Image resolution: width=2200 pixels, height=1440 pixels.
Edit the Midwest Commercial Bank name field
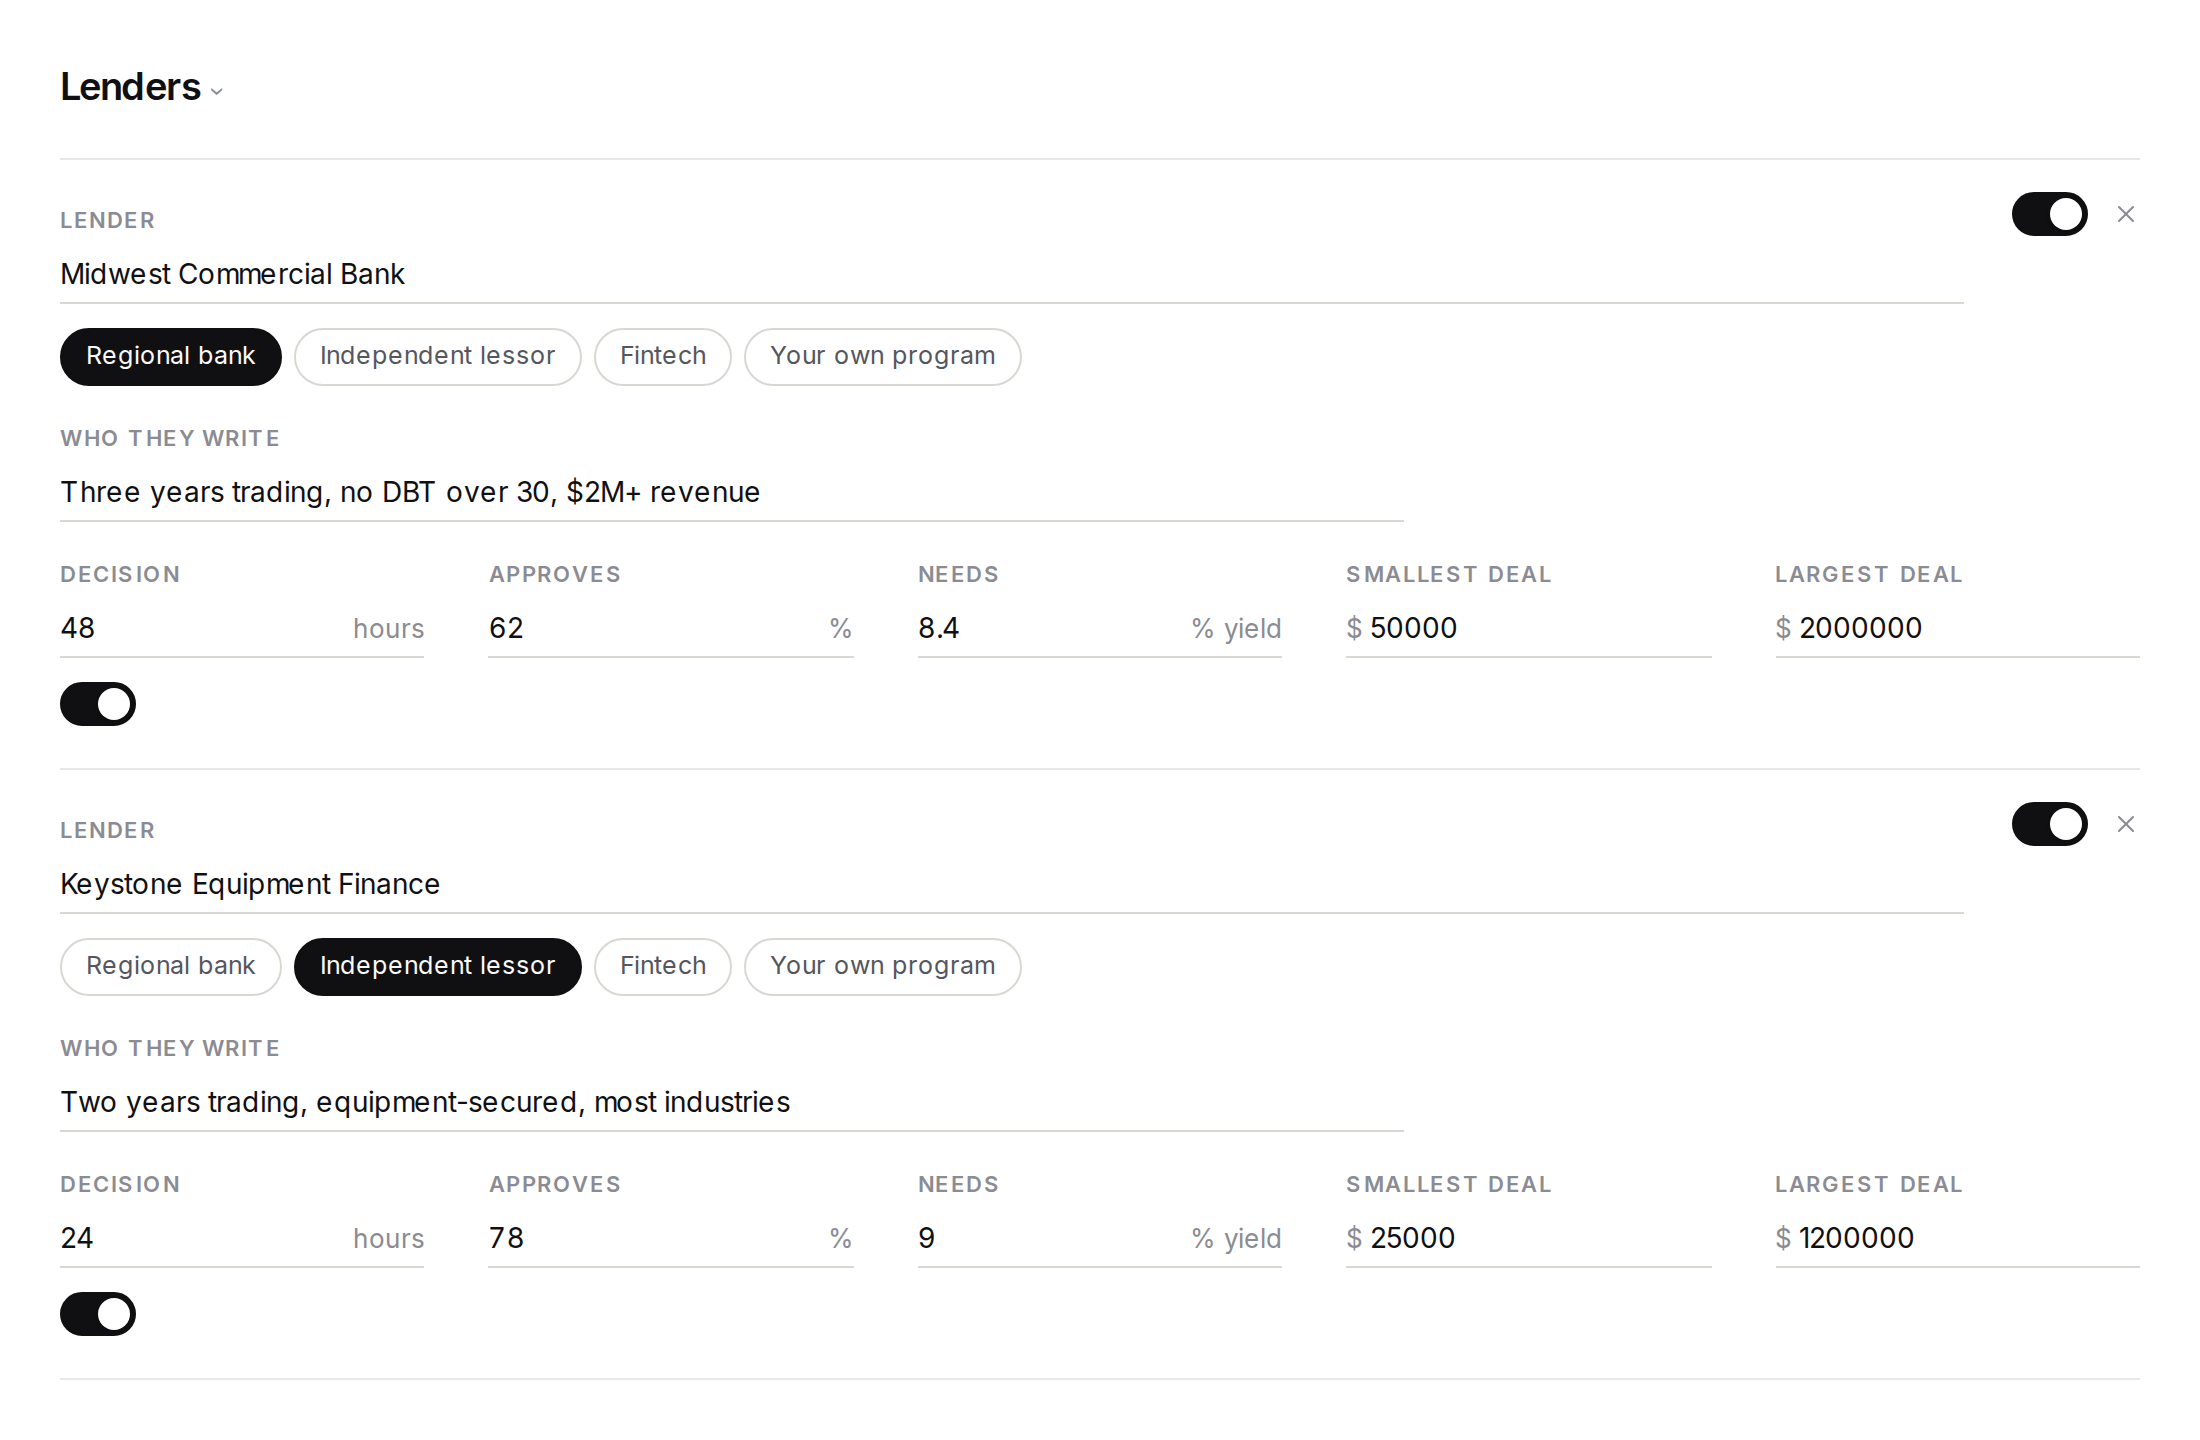(1012, 274)
